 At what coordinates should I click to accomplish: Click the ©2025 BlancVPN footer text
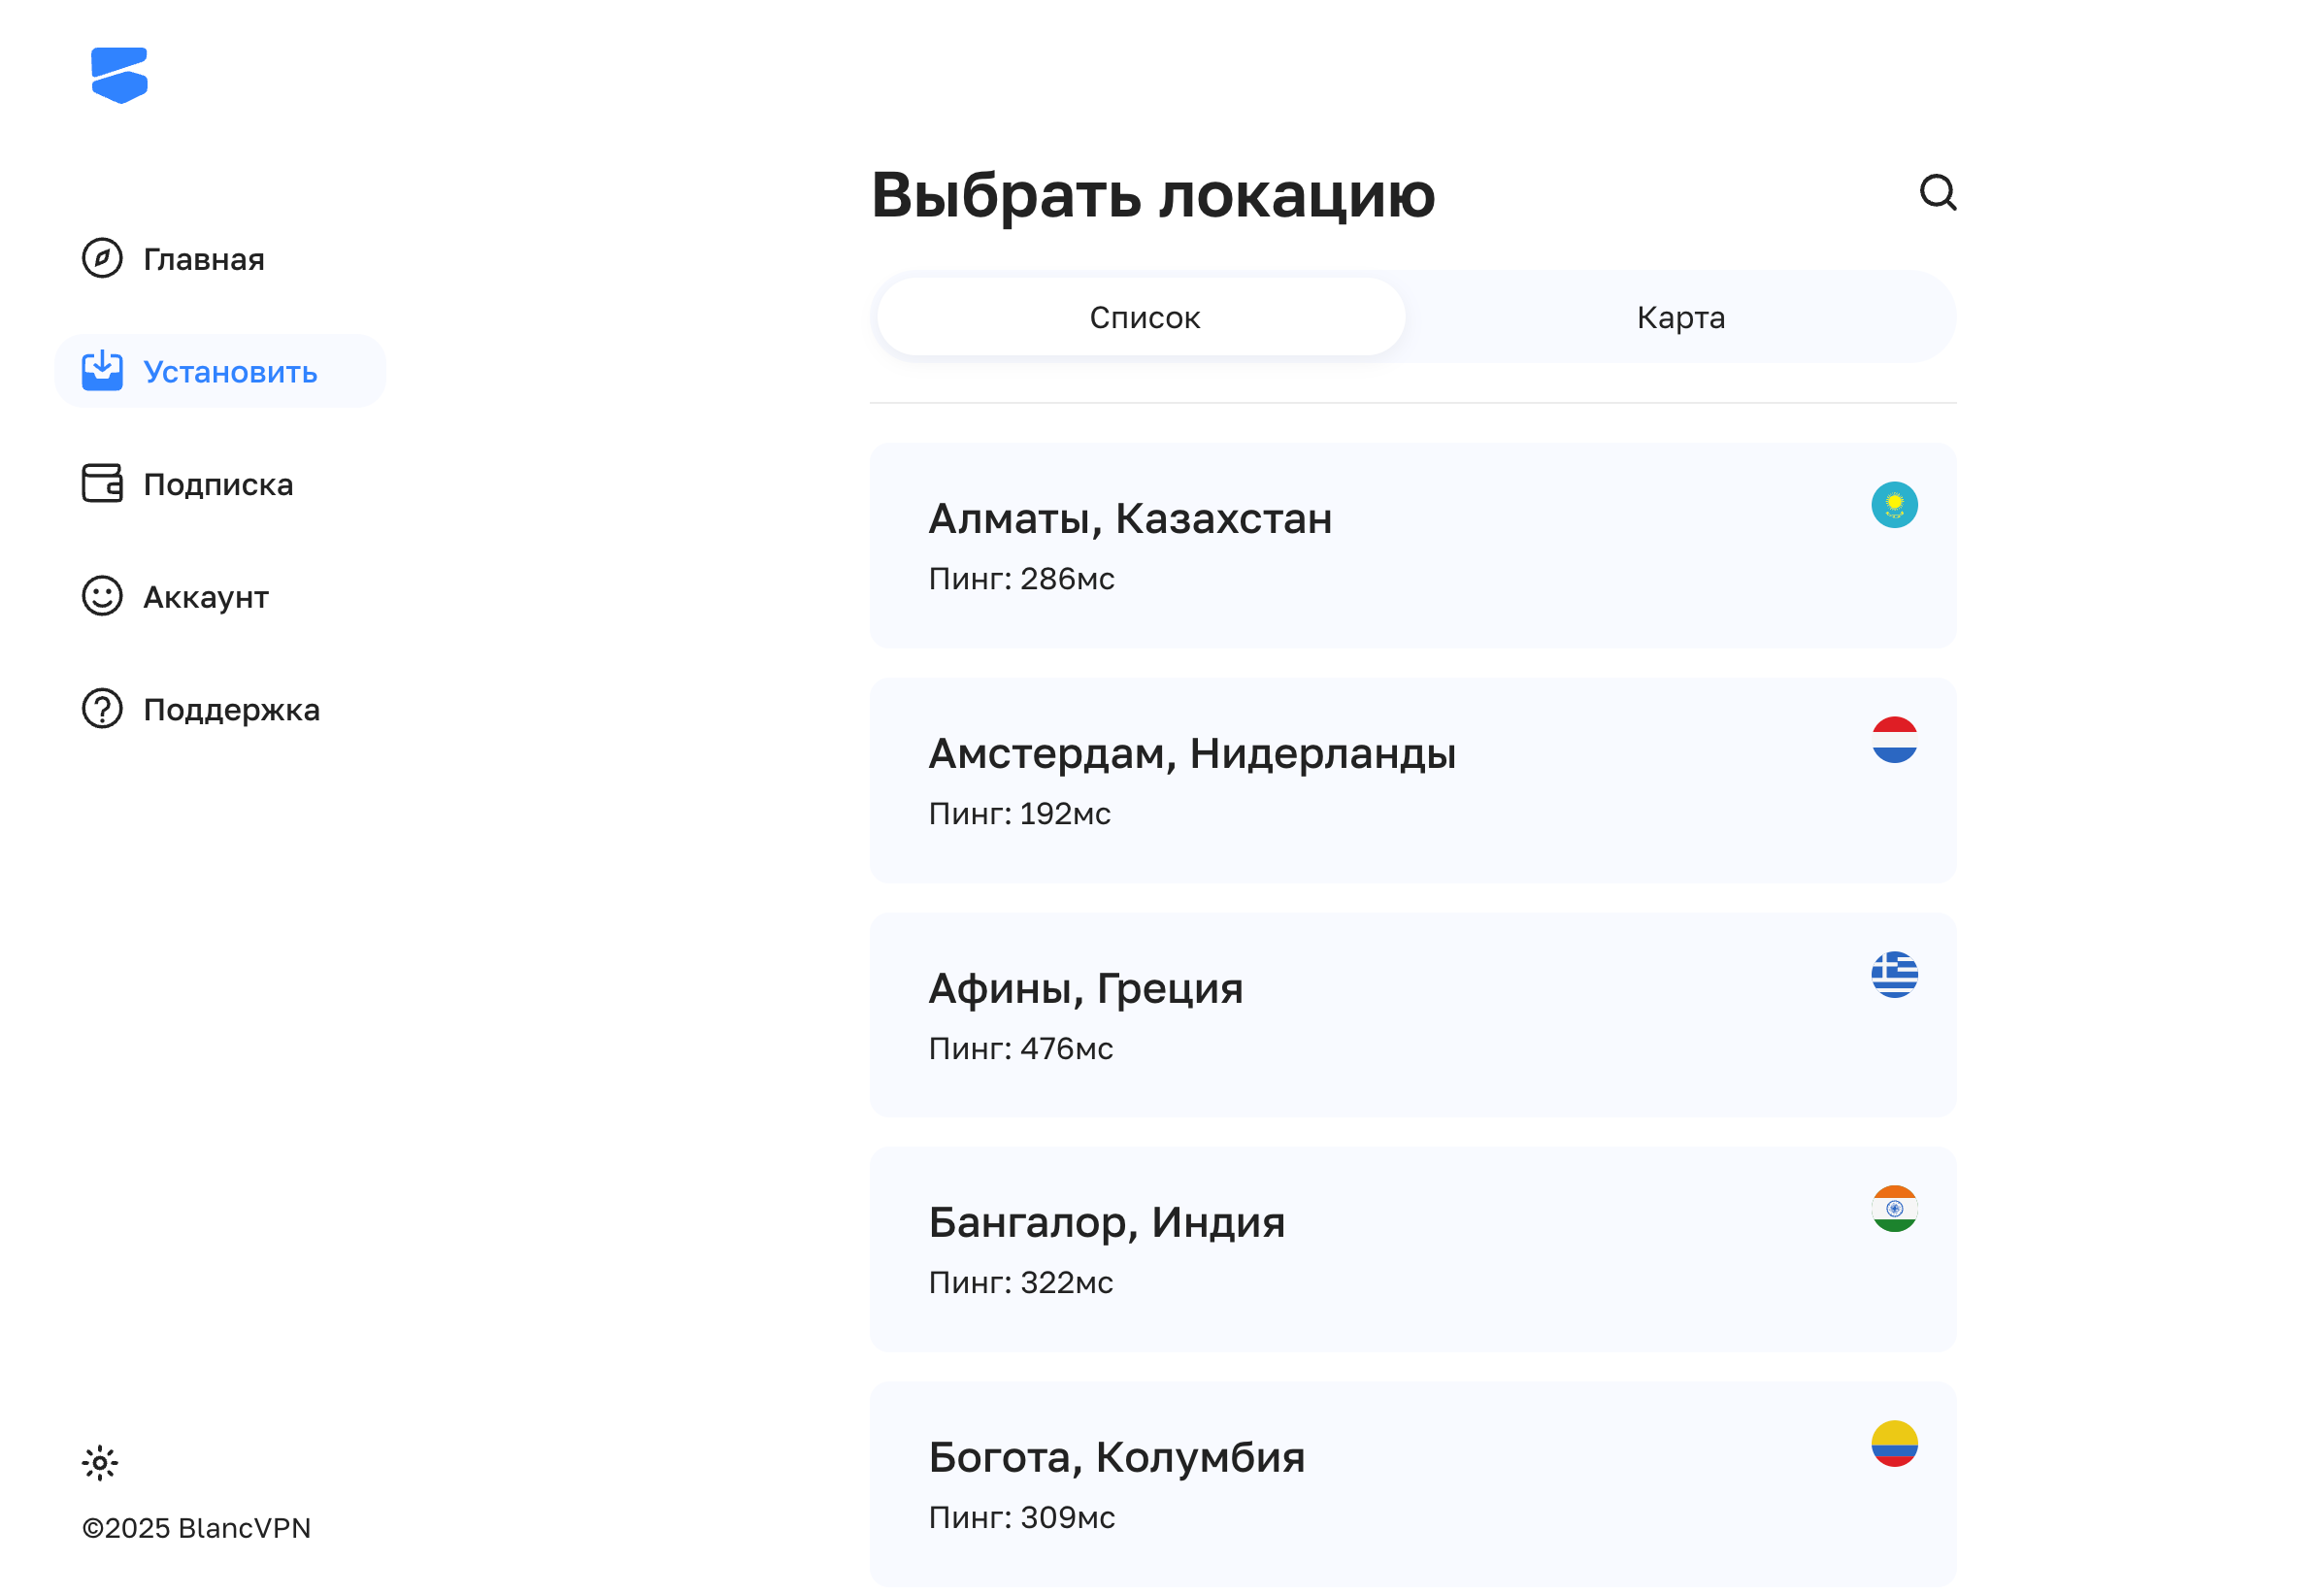pyautogui.click(x=196, y=1528)
